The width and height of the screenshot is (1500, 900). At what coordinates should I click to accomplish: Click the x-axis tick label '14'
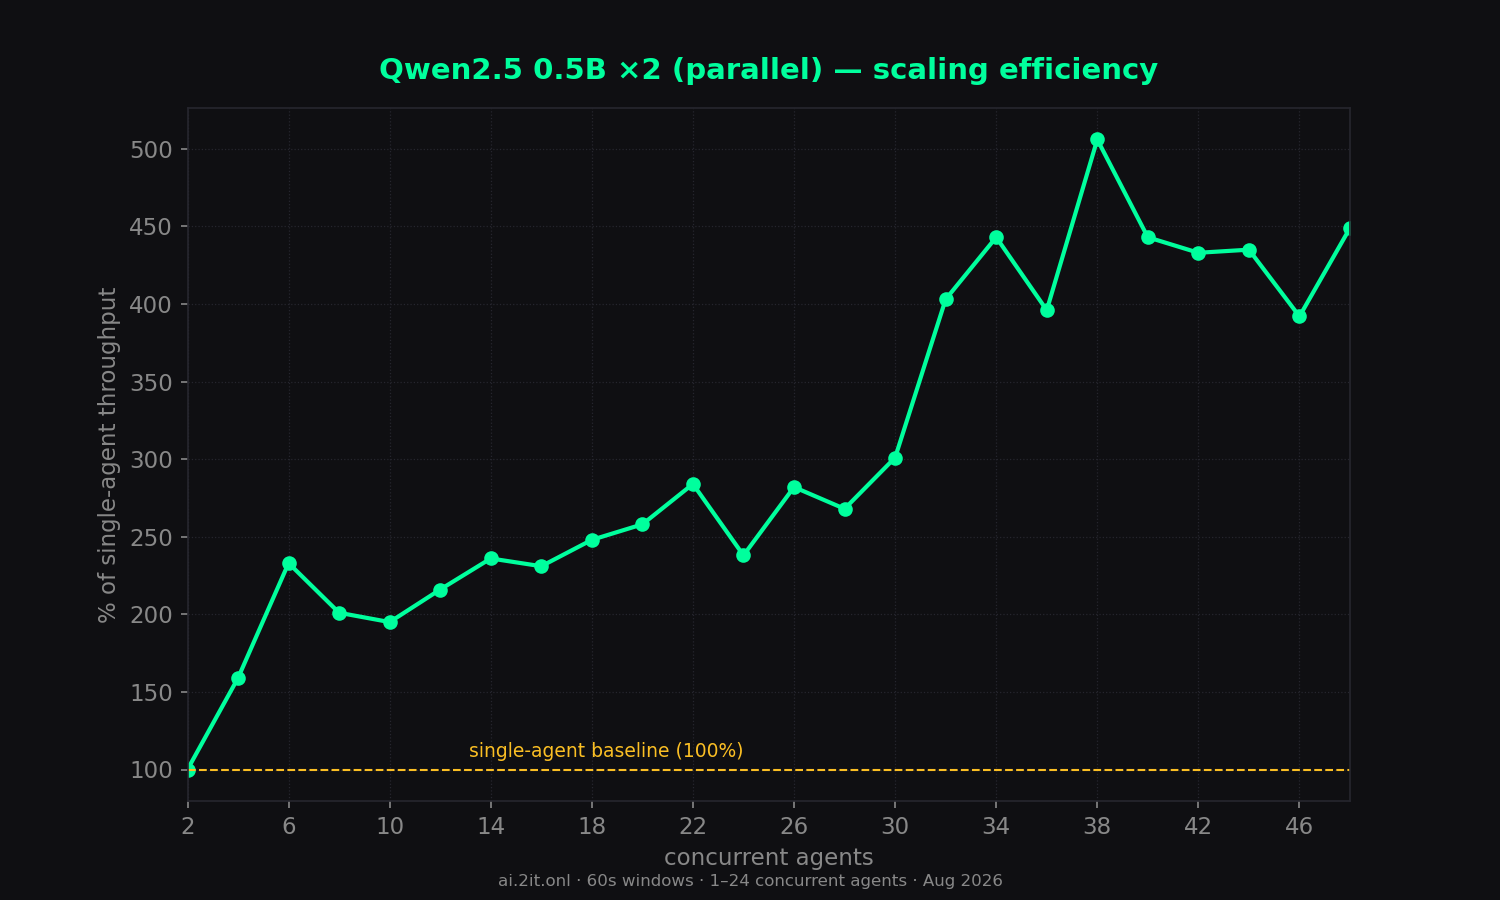[491, 827]
